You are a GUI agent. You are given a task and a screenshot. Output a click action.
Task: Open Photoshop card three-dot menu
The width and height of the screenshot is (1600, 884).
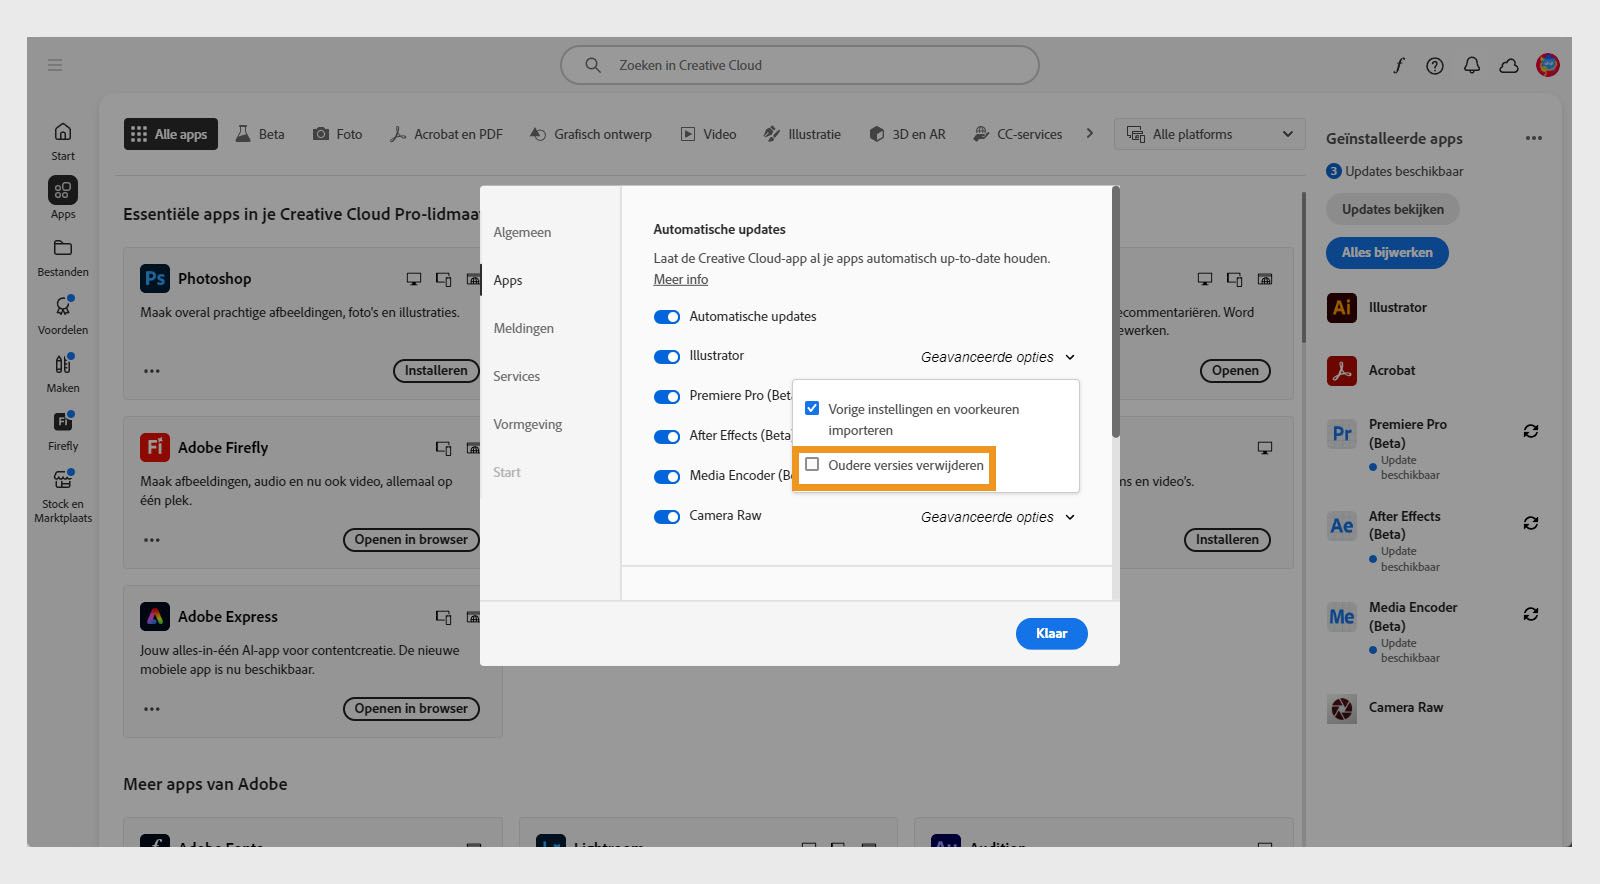click(x=152, y=371)
